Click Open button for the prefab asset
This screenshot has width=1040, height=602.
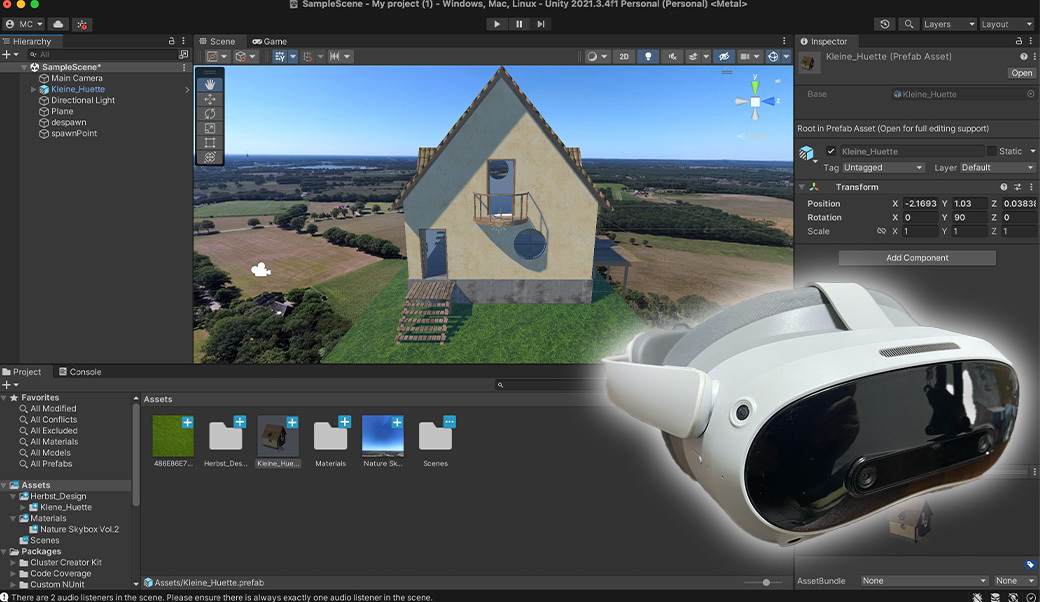click(1021, 73)
